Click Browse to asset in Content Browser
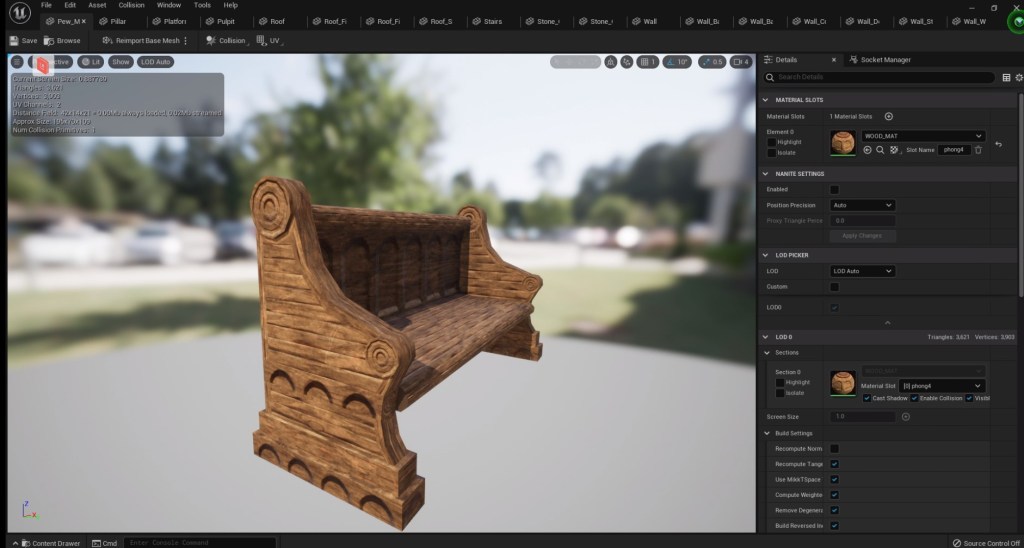The image size is (1024, 548). tap(62, 41)
